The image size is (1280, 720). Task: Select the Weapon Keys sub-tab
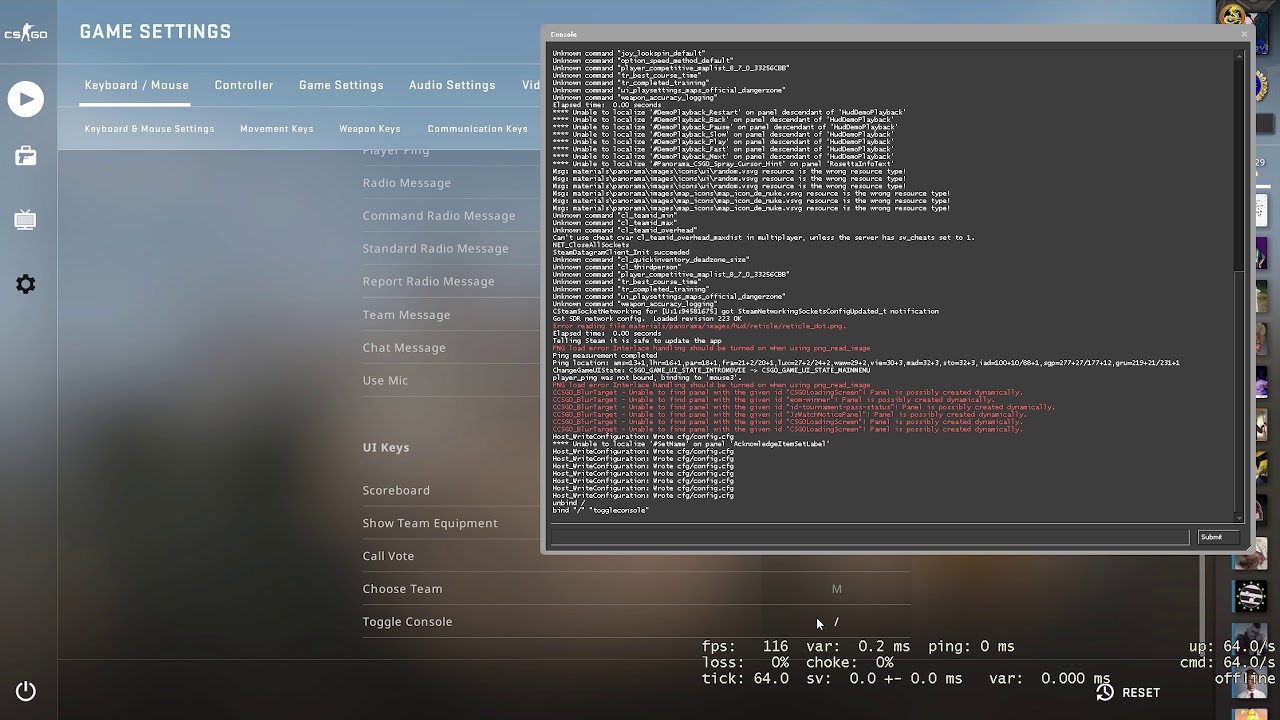pyautogui.click(x=369, y=128)
